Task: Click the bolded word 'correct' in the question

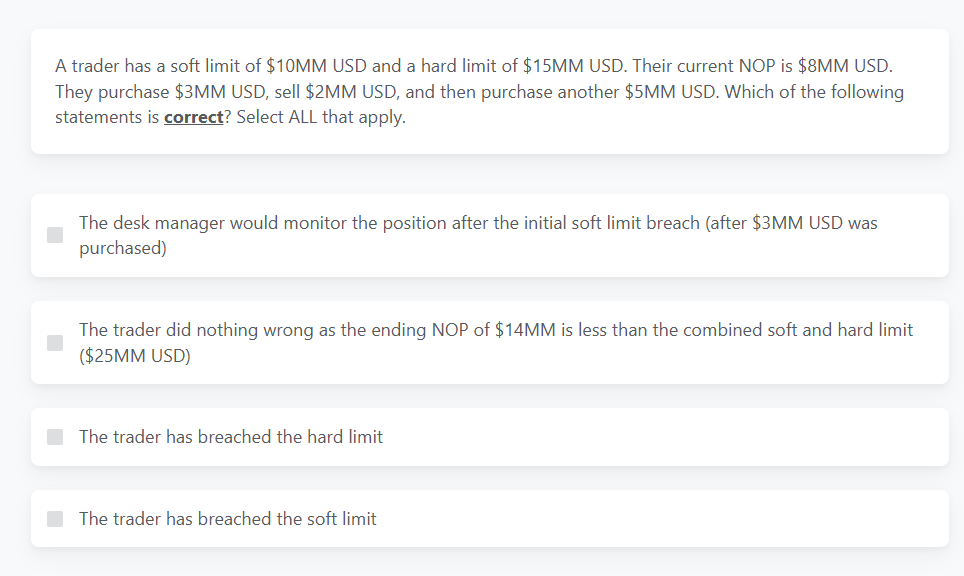Action: pyautogui.click(x=194, y=117)
